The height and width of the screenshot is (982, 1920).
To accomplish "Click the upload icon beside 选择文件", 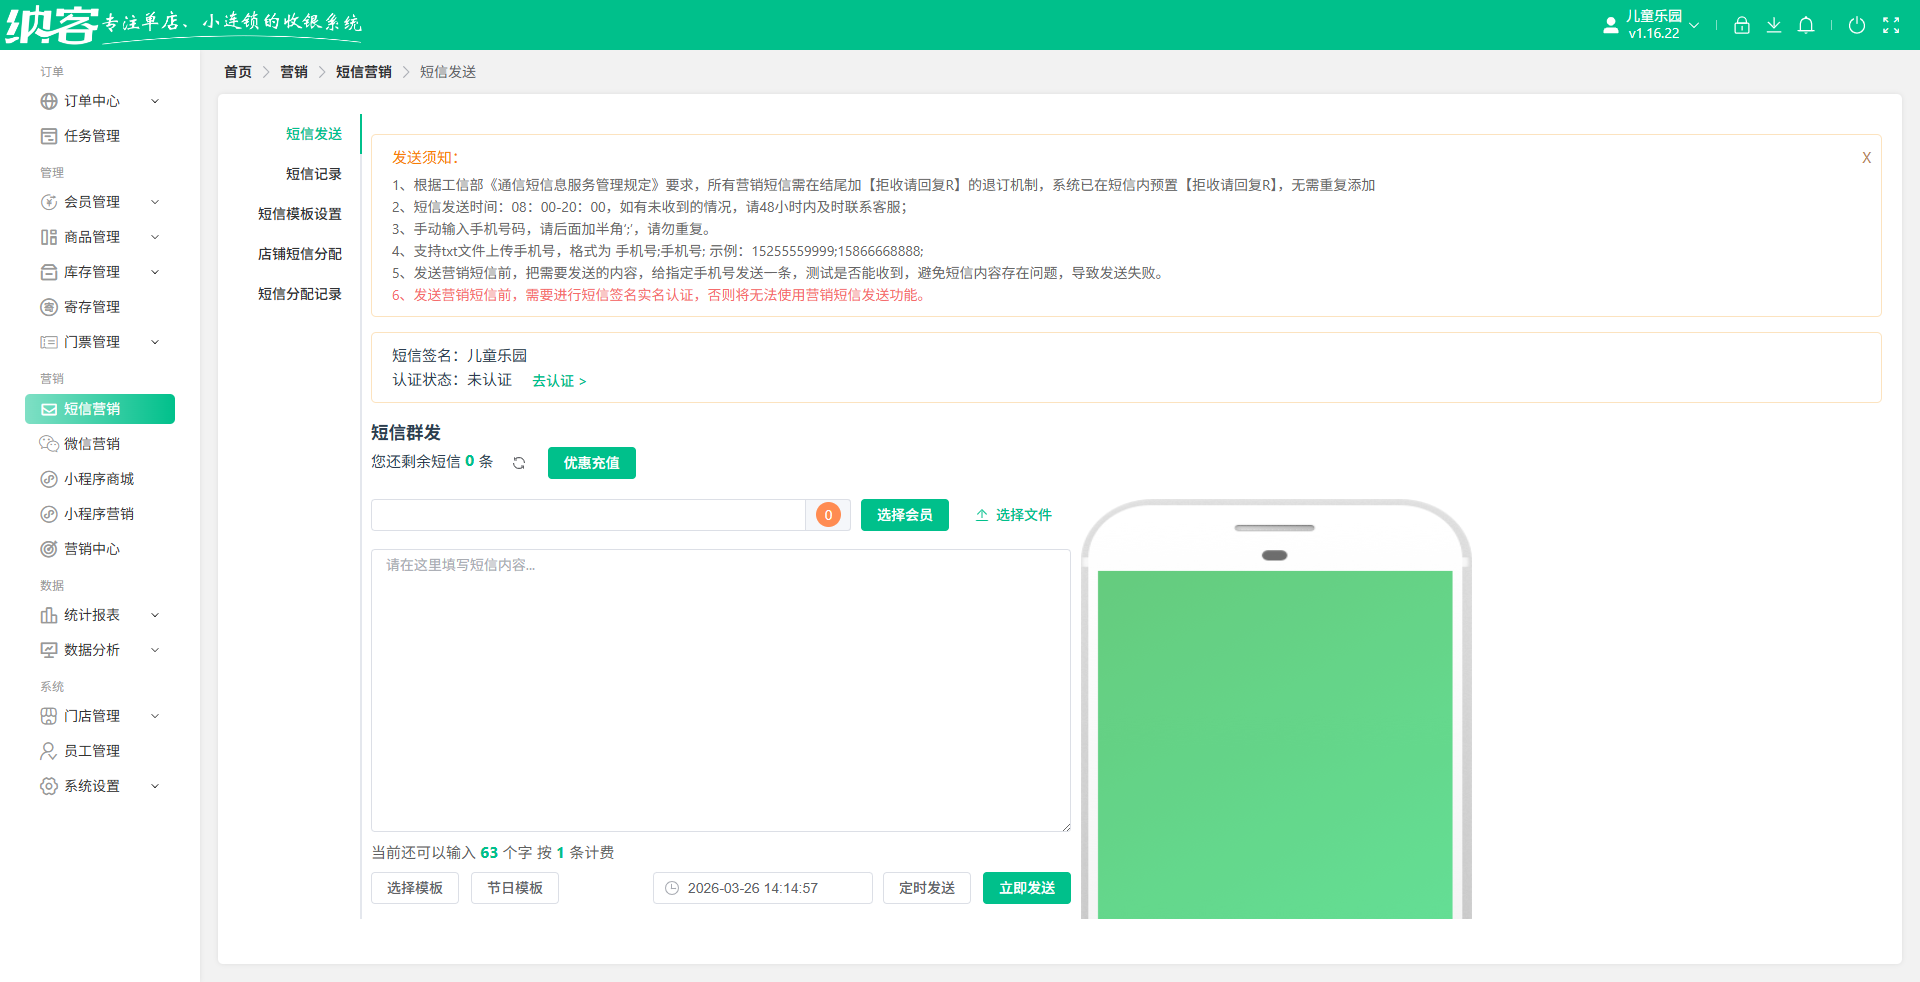I will (980, 515).
